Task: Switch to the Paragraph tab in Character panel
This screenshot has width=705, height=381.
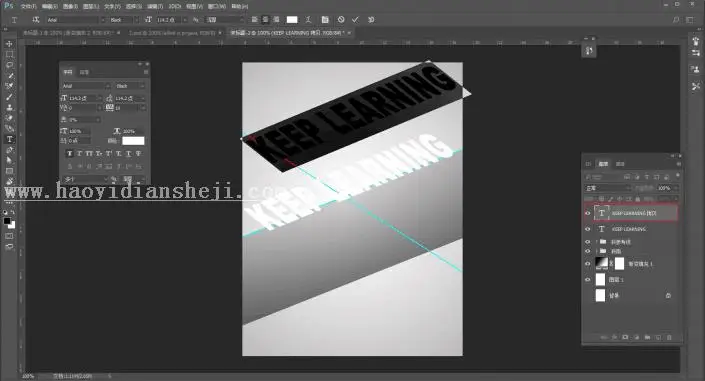Action: [x=84, y=72]
